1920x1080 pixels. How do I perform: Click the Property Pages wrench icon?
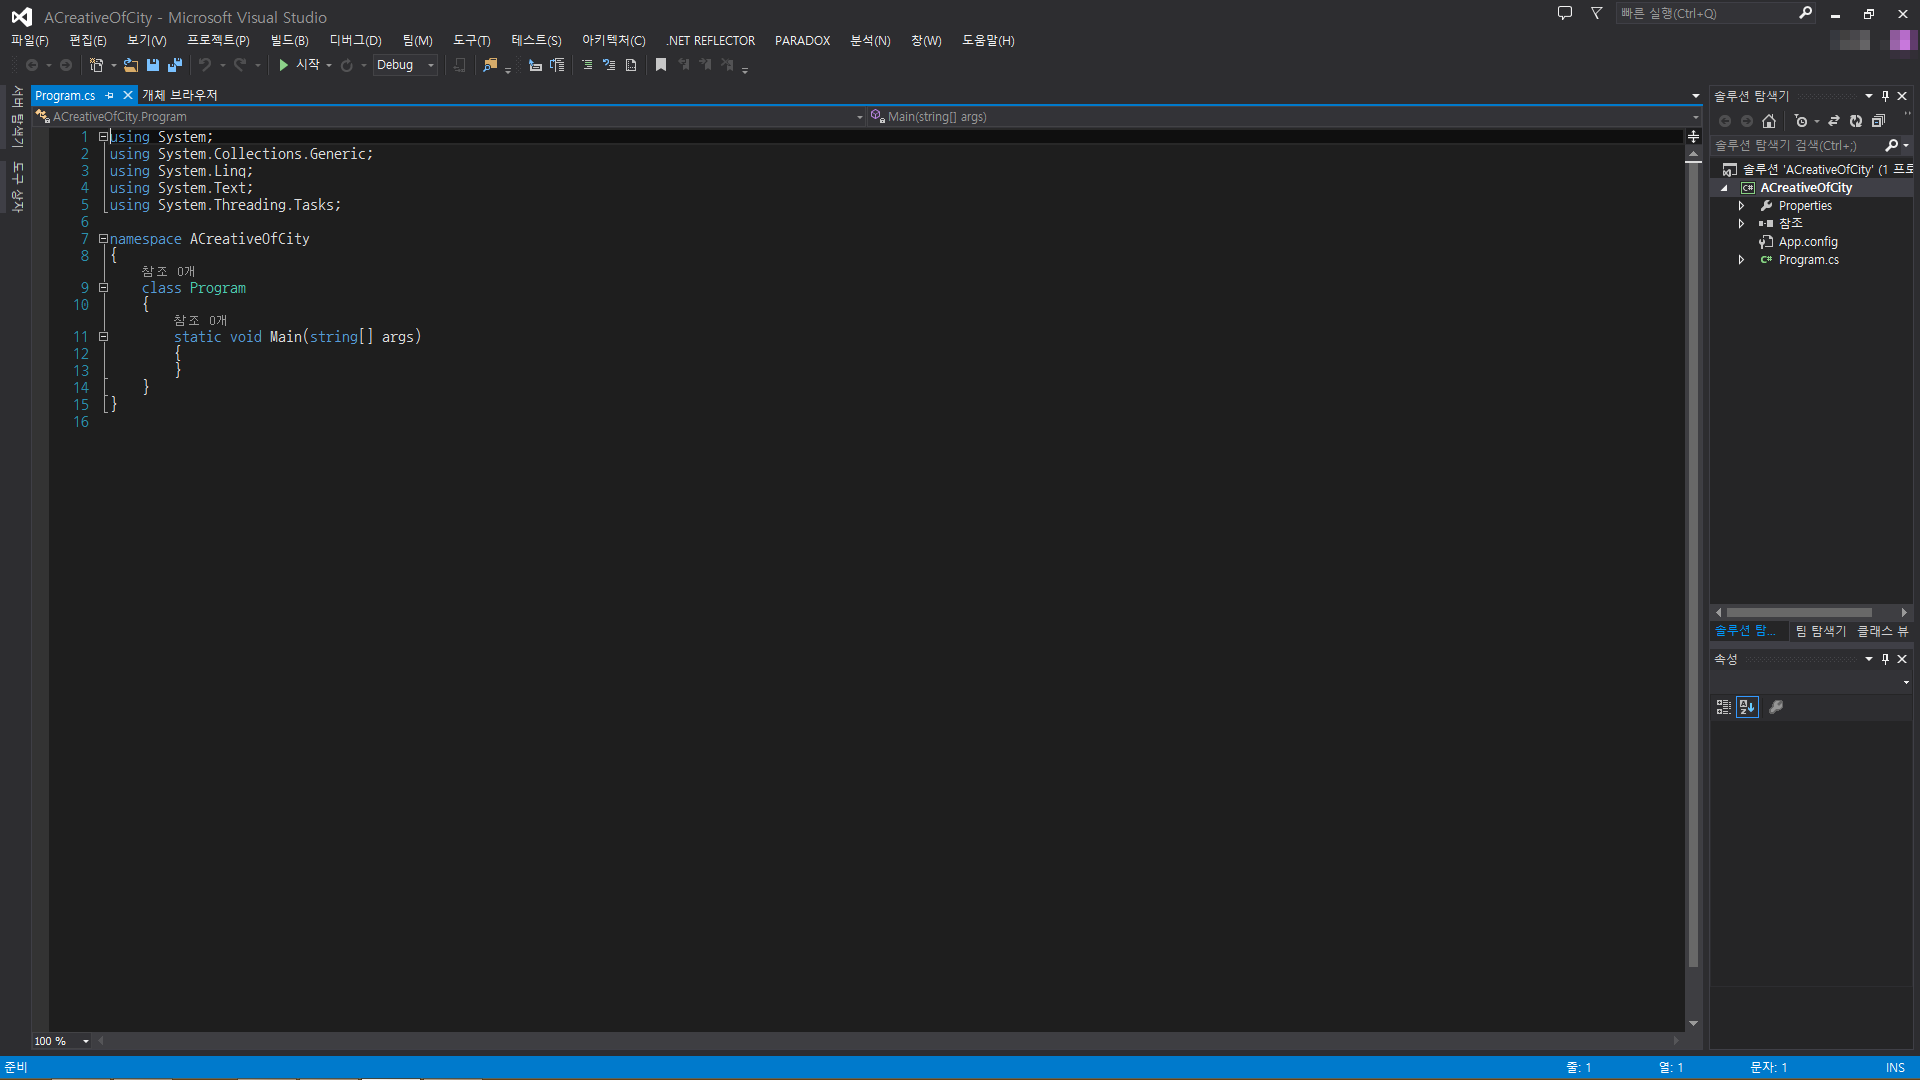(x=1776, y=707)
